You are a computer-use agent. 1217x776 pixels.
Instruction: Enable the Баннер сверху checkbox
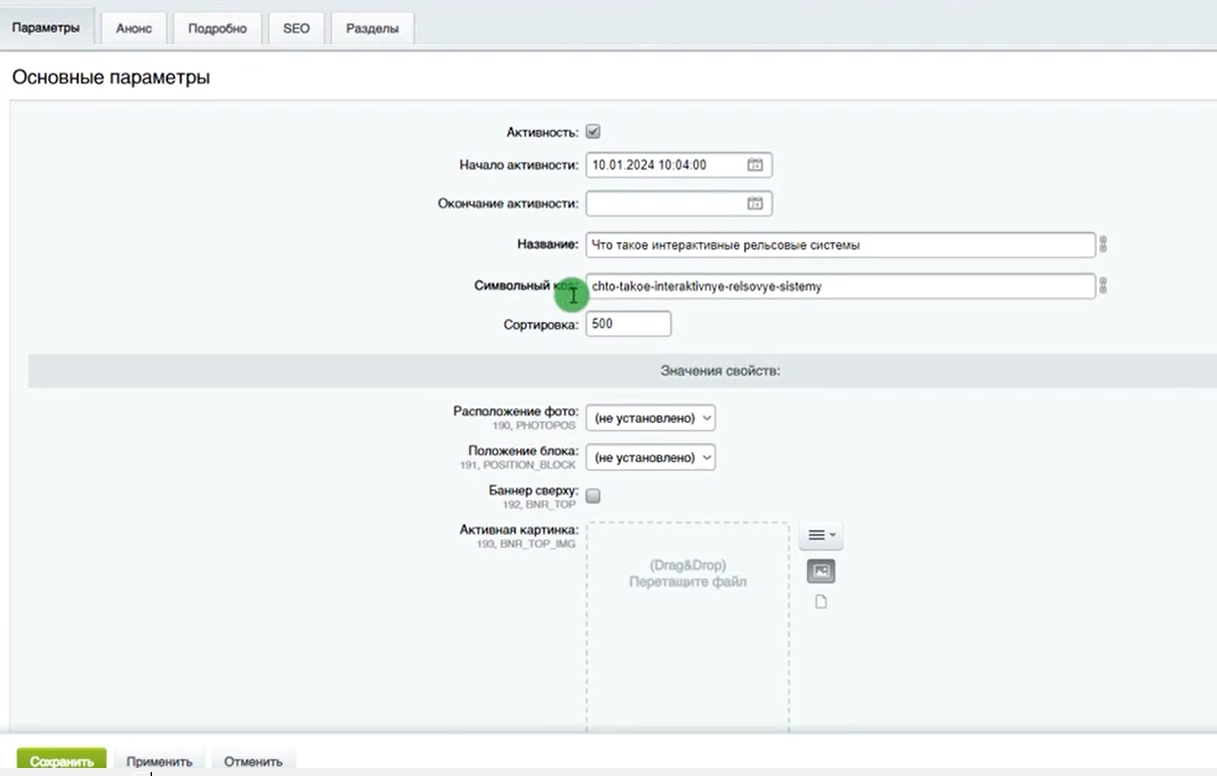[x=593, y=496]
